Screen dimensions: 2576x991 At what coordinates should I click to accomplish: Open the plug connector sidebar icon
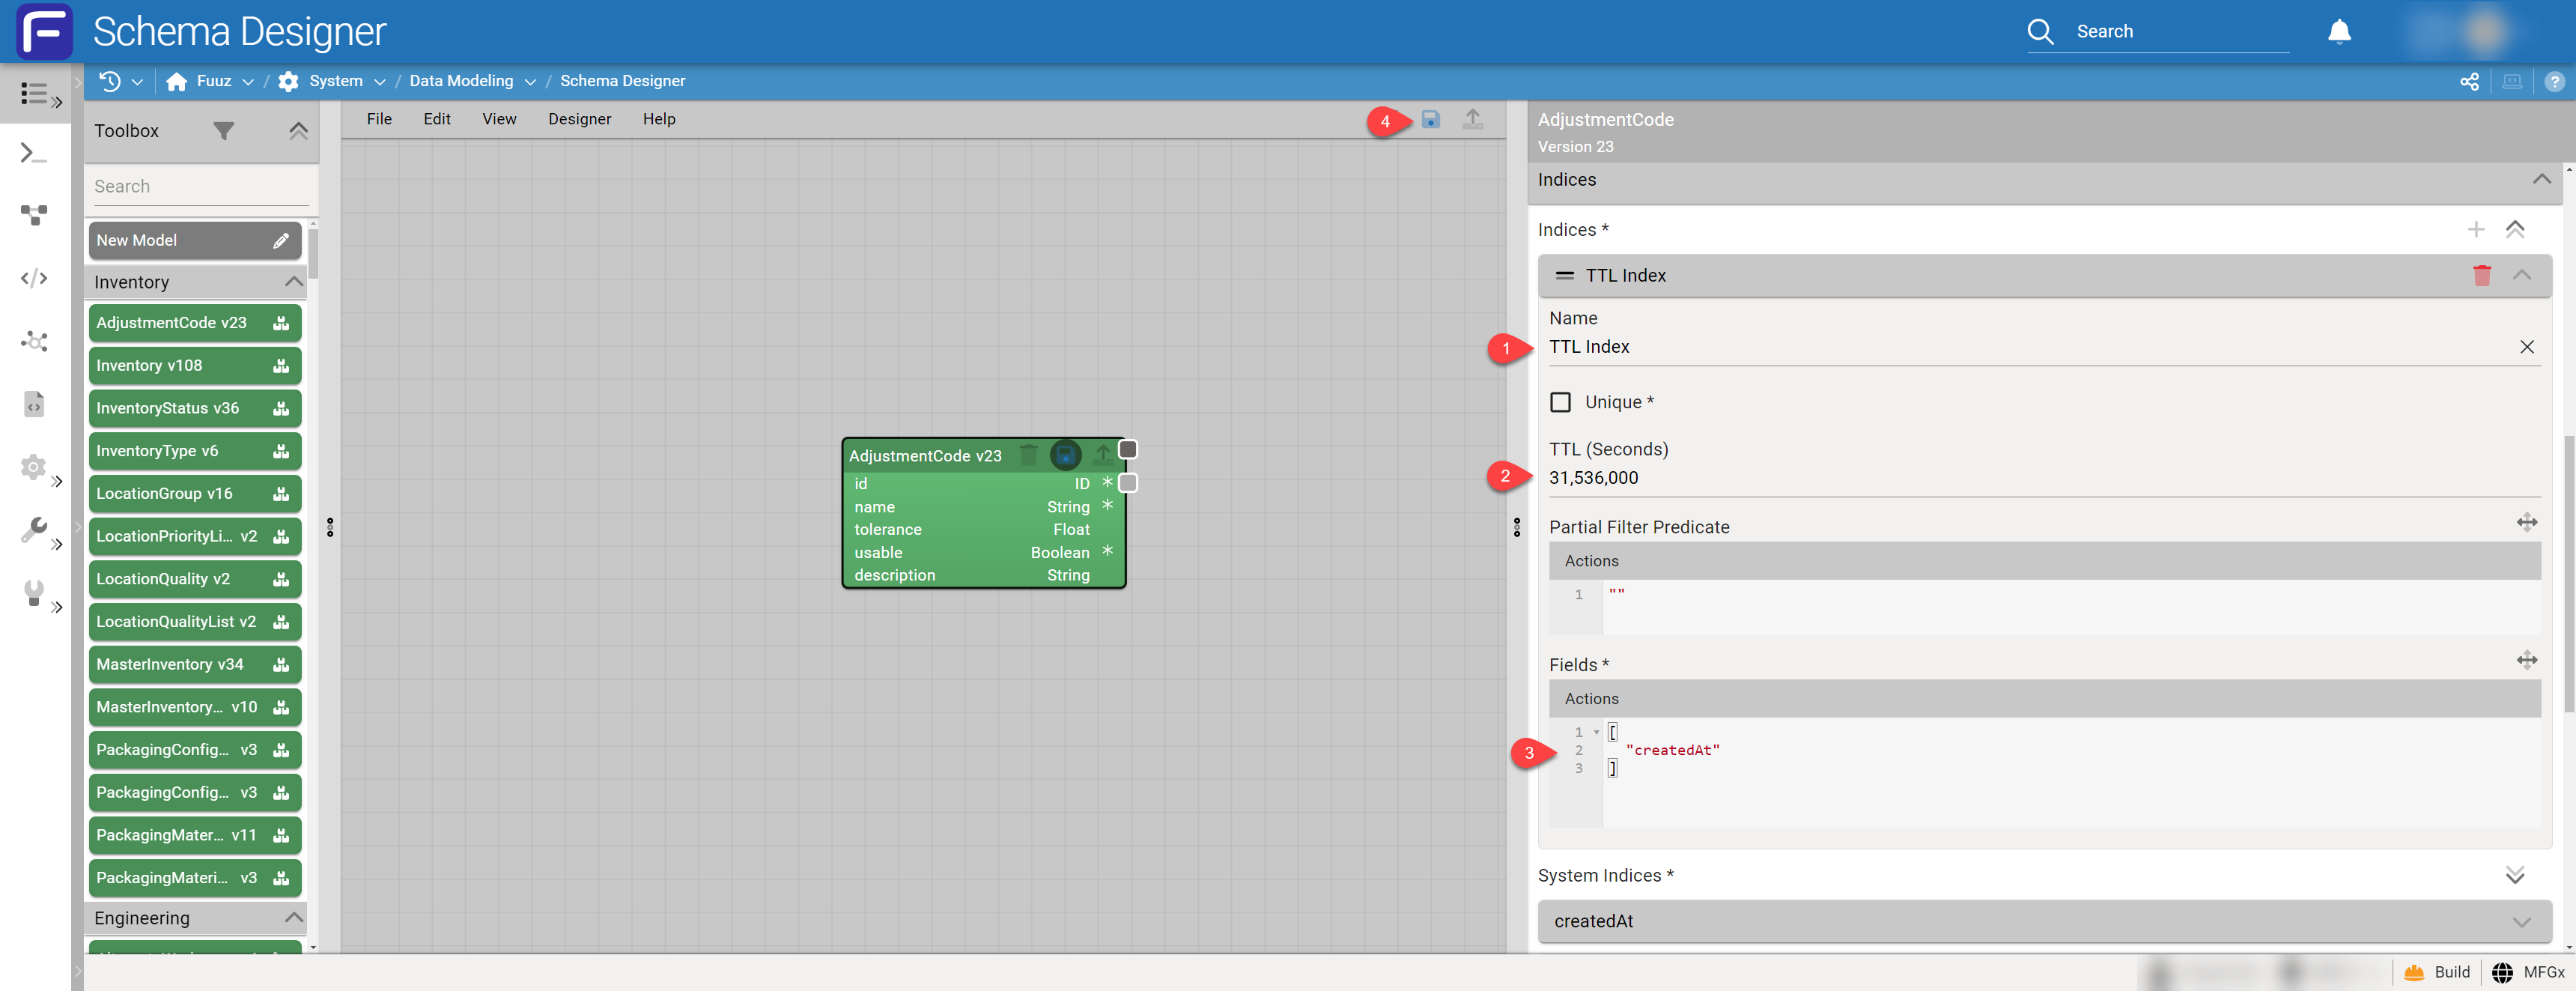[34, 593]
